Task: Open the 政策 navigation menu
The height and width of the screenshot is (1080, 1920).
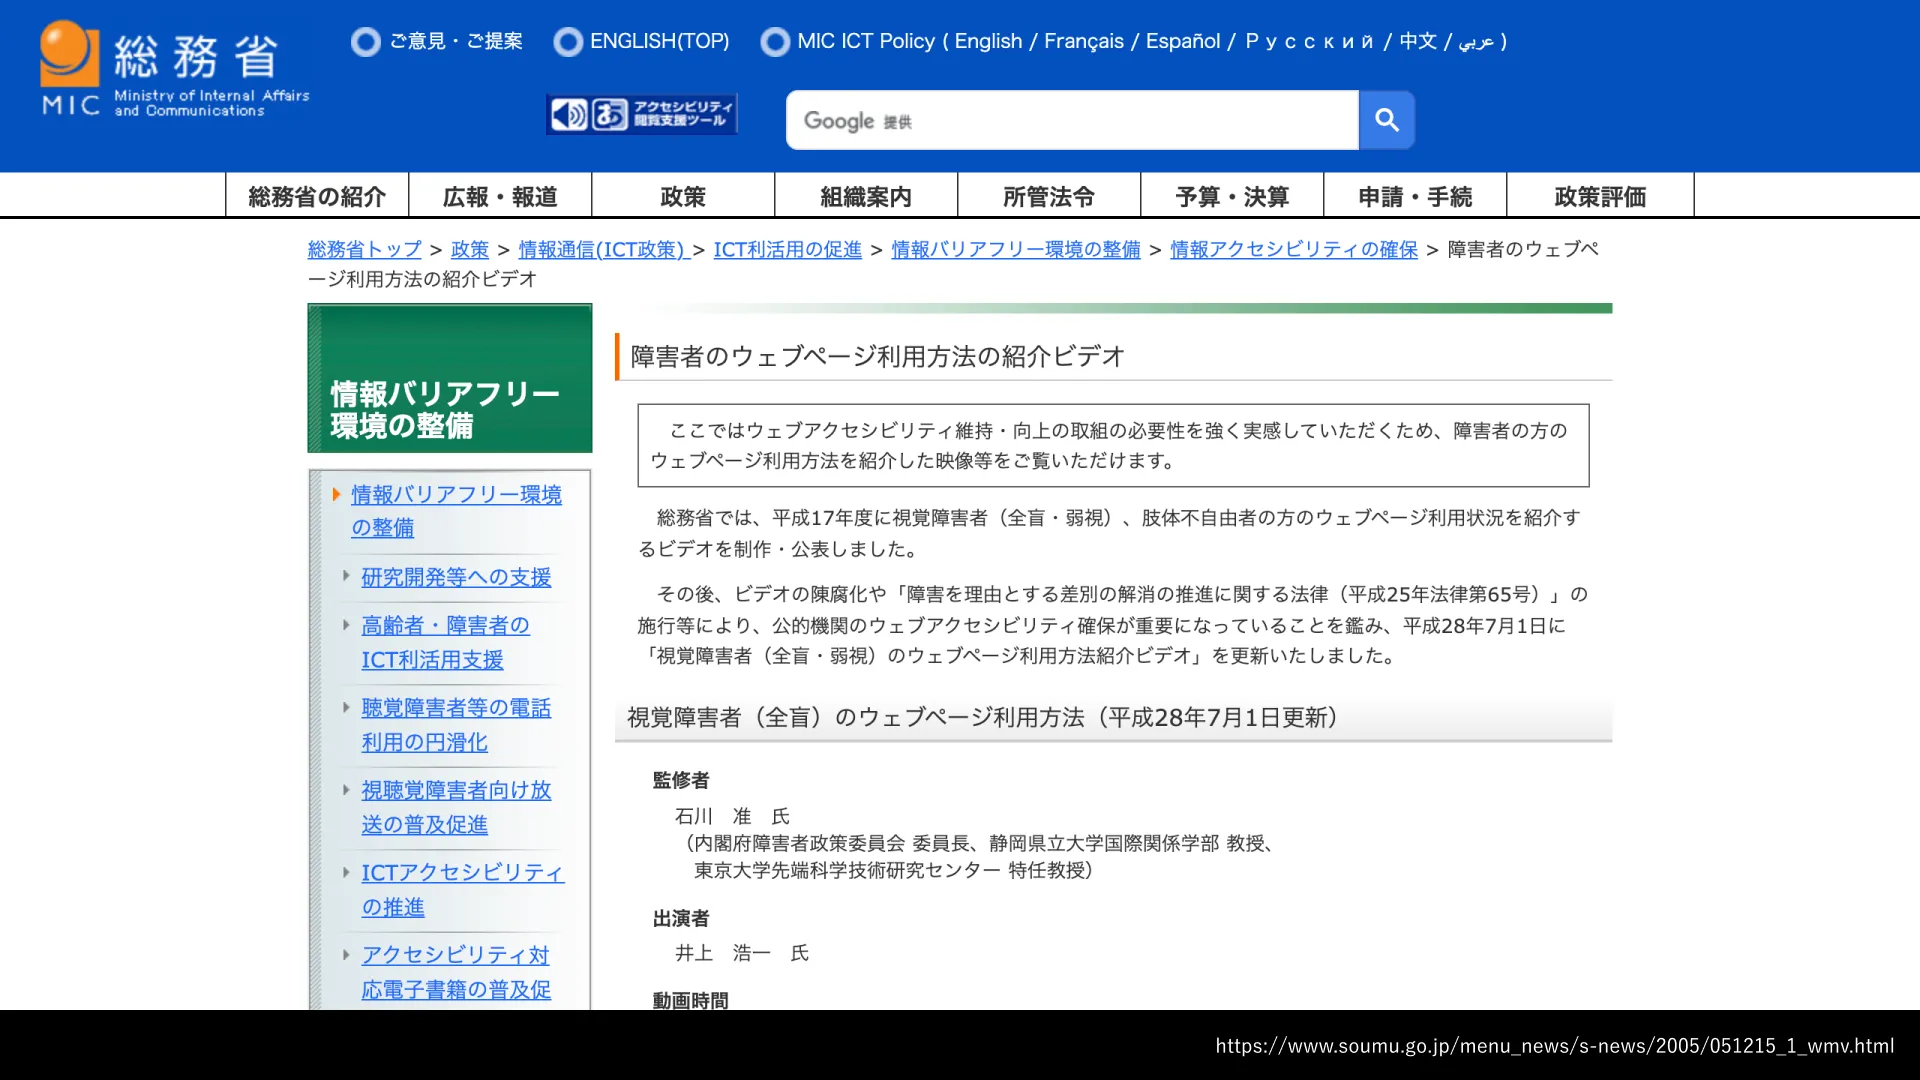Action: pos(683,196)
